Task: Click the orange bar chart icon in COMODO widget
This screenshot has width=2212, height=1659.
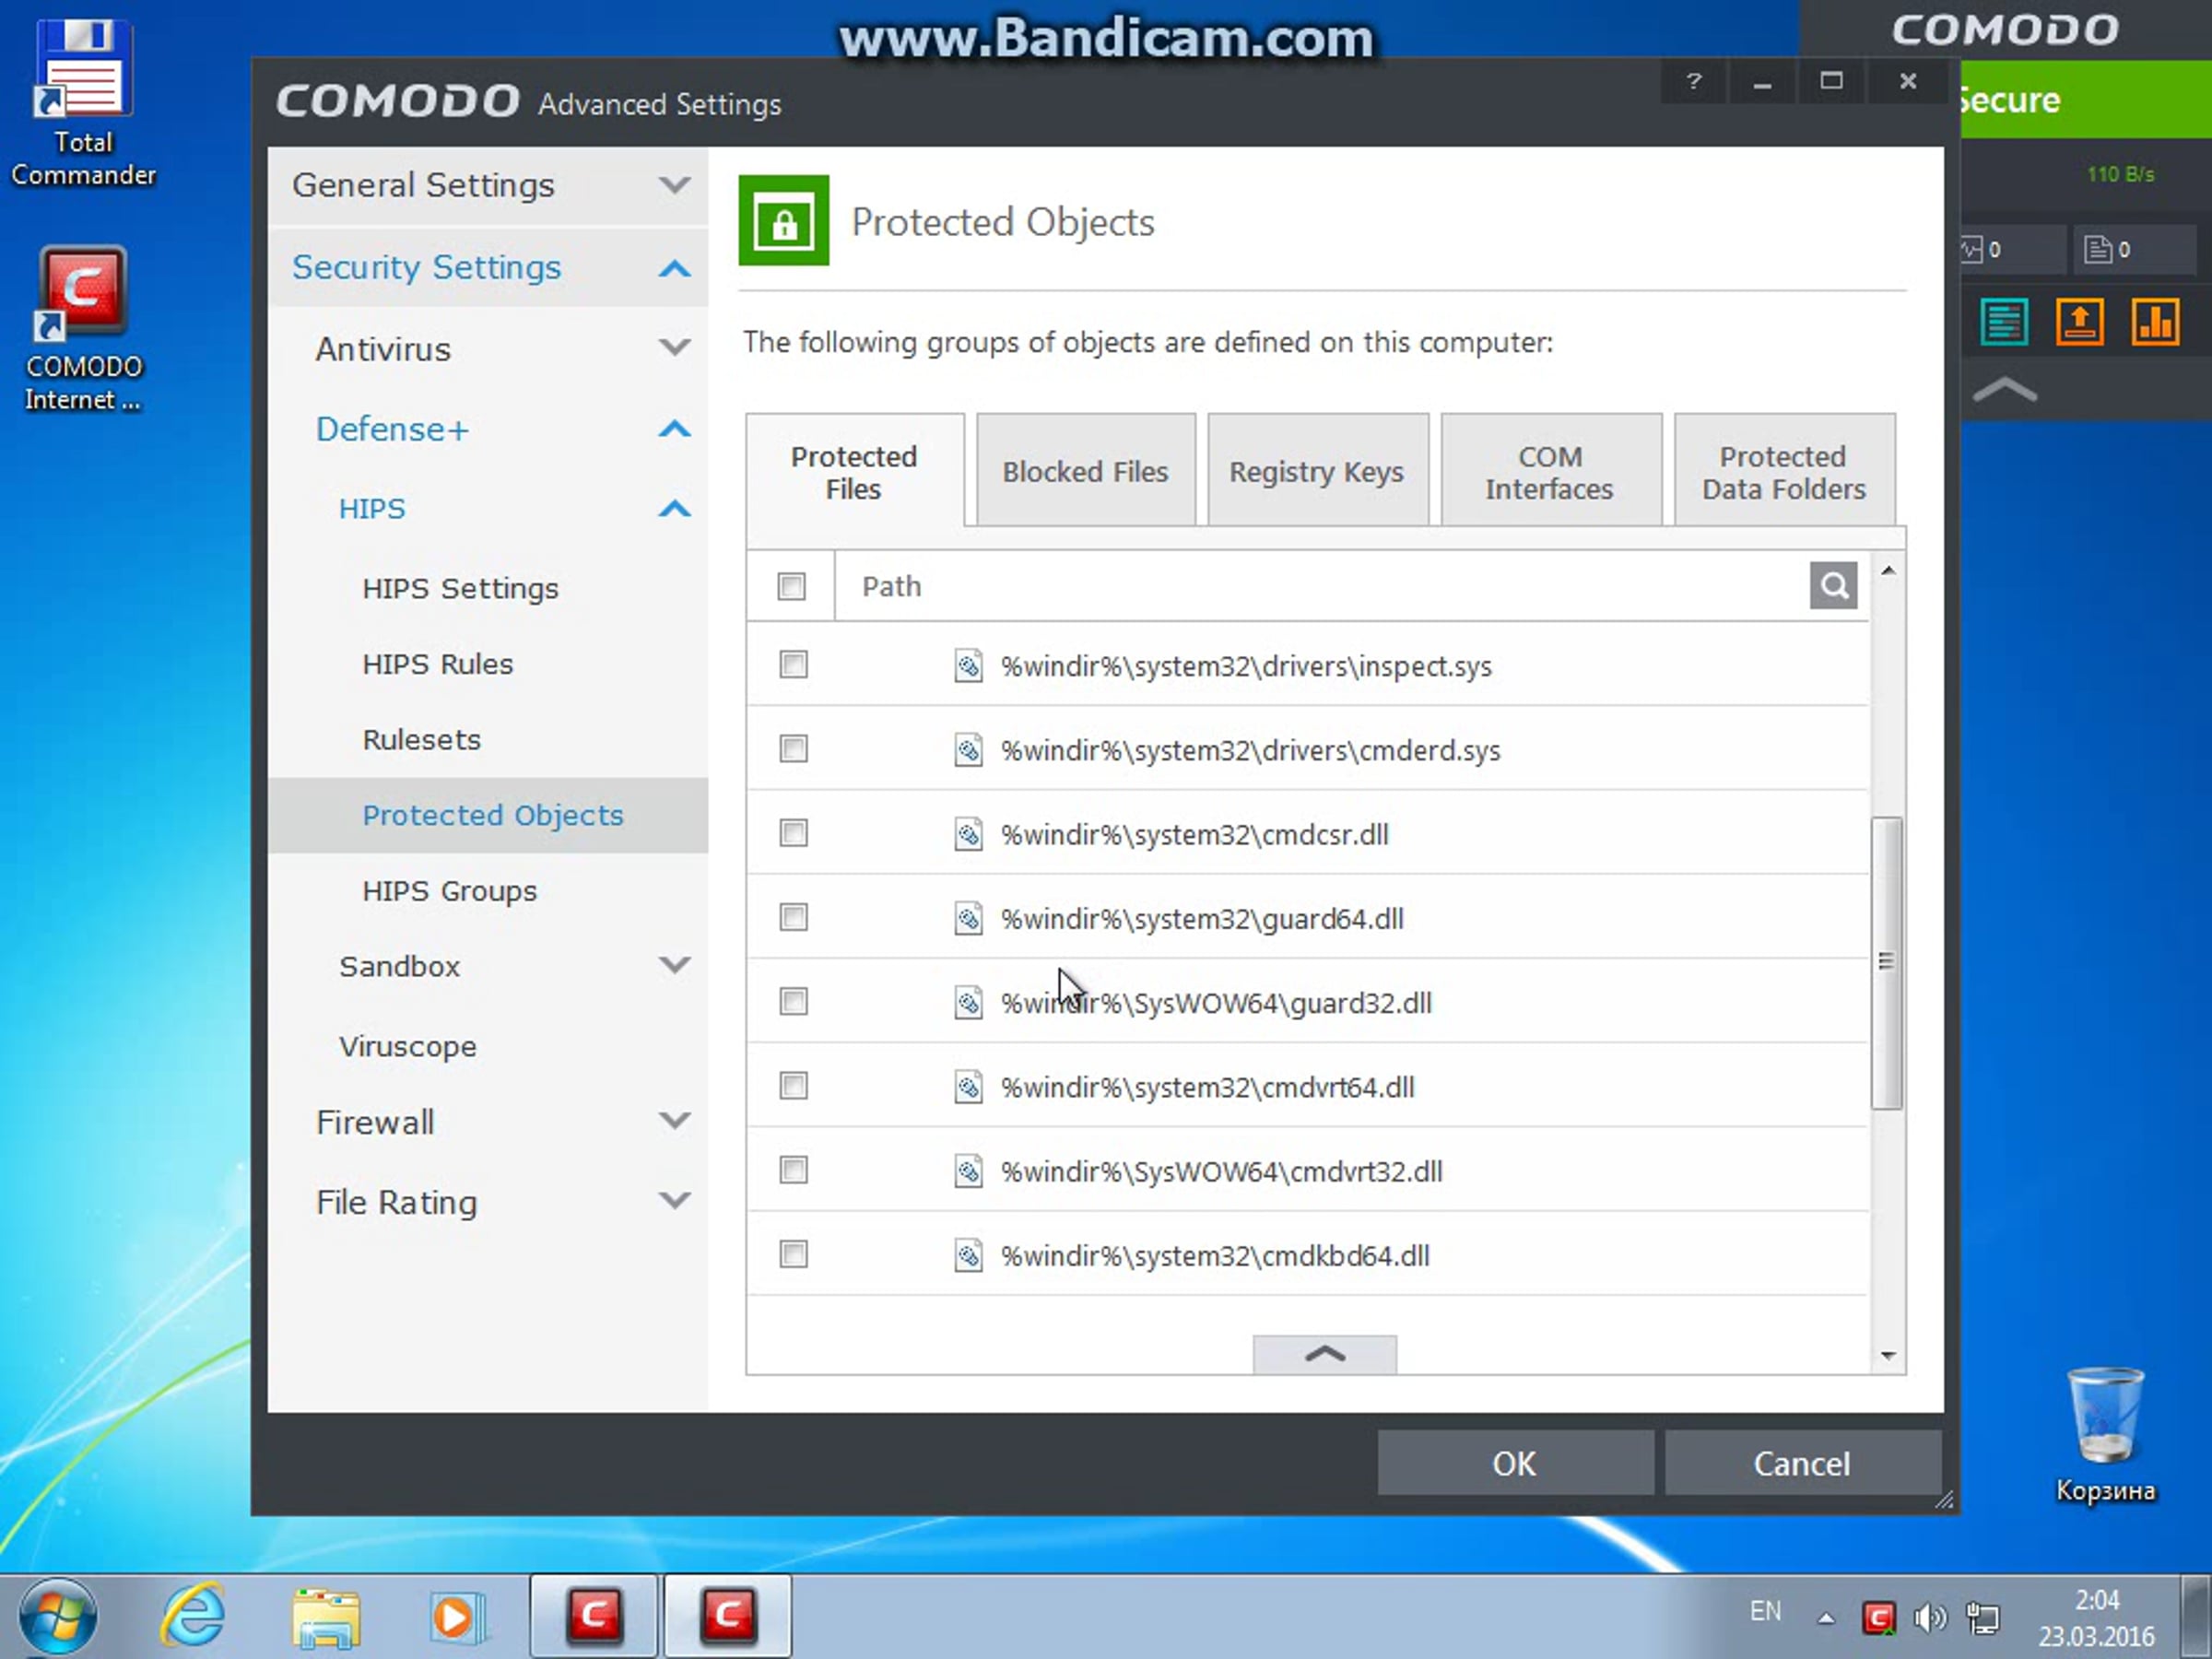Action: (2155, 322)
